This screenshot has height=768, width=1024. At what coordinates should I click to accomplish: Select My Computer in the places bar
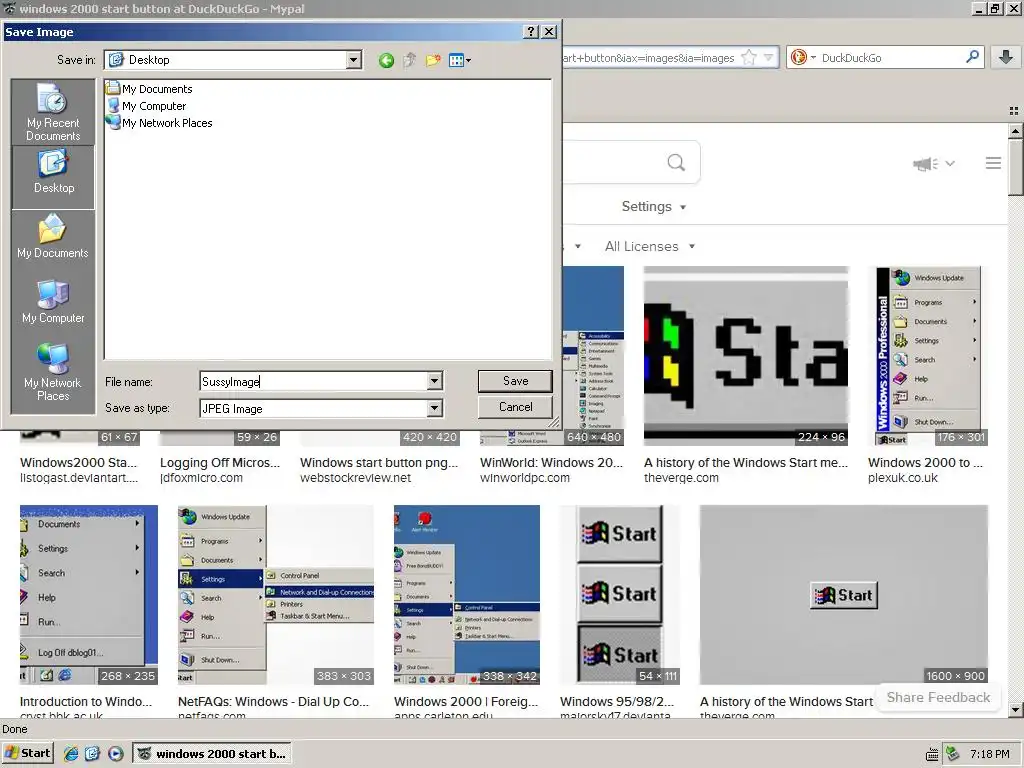53,302
